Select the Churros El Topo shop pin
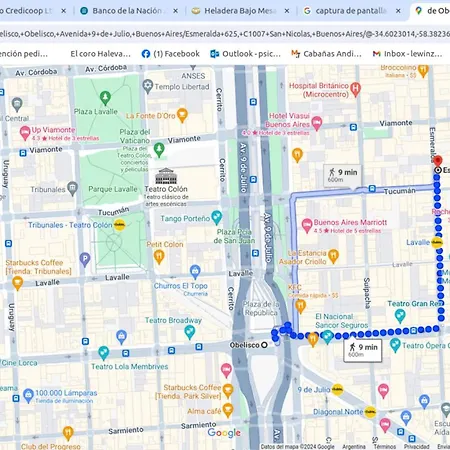 [x=195, y=272]
